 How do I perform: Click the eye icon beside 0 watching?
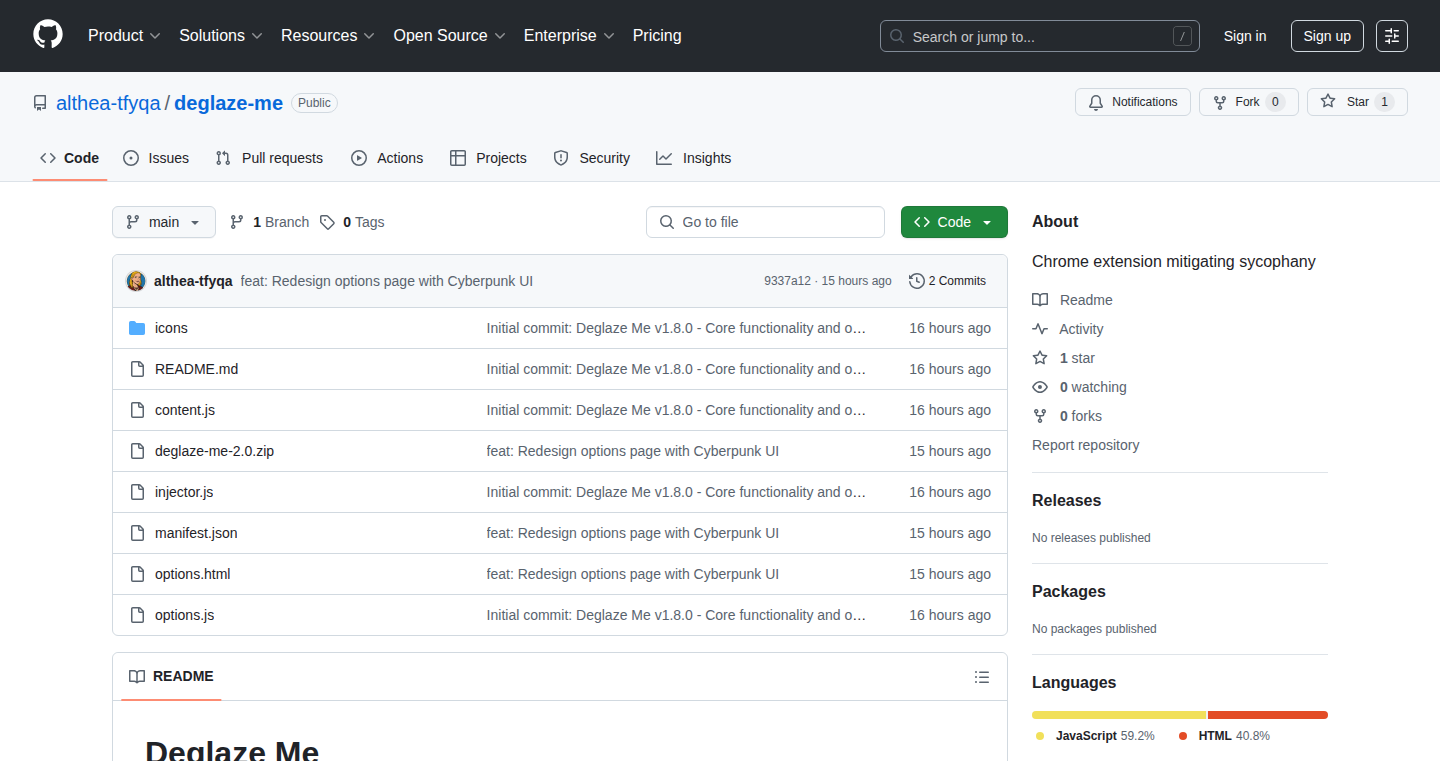(1040, 387)
